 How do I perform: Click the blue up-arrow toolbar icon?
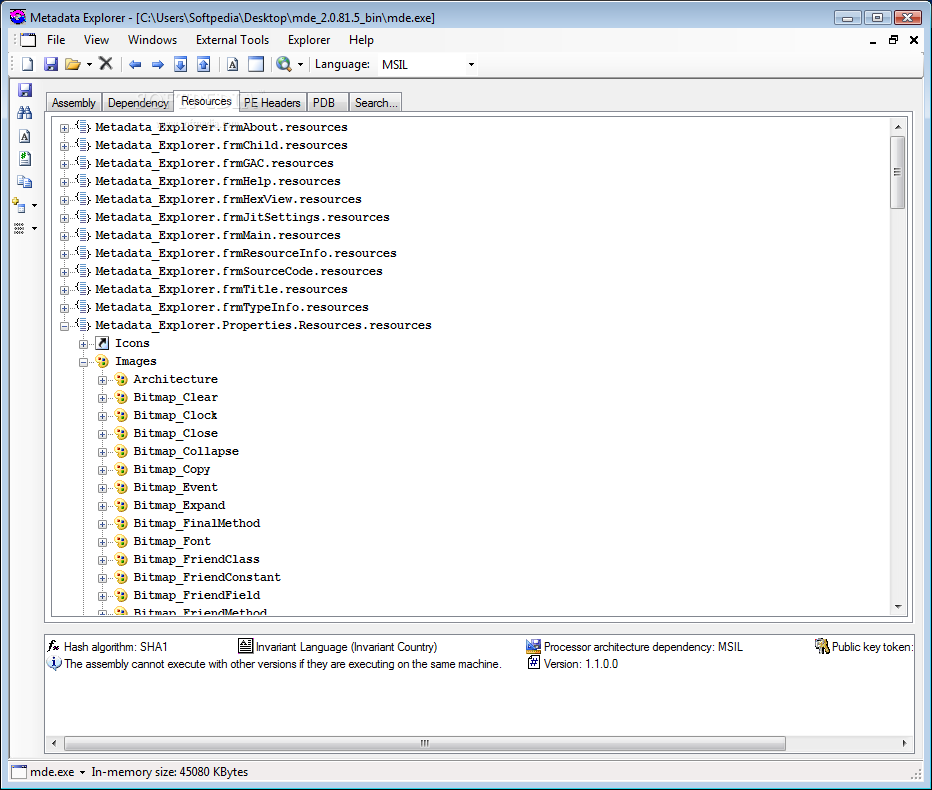[204, 64]
